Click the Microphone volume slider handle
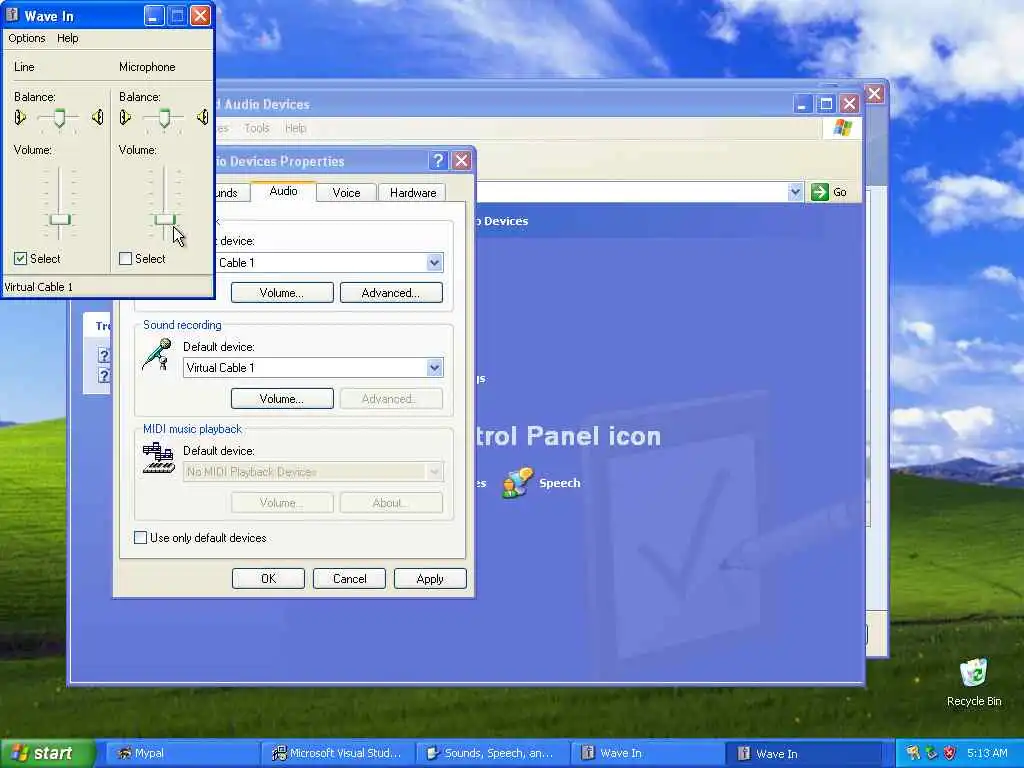Image resolution: width=1024 pixels, height=768 pixels. tap(165, 219)
